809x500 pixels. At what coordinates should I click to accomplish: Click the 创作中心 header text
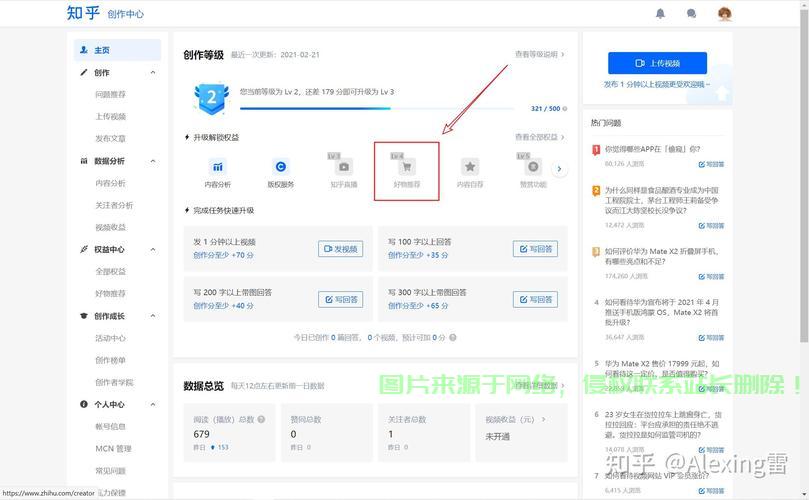pos(125,14)
